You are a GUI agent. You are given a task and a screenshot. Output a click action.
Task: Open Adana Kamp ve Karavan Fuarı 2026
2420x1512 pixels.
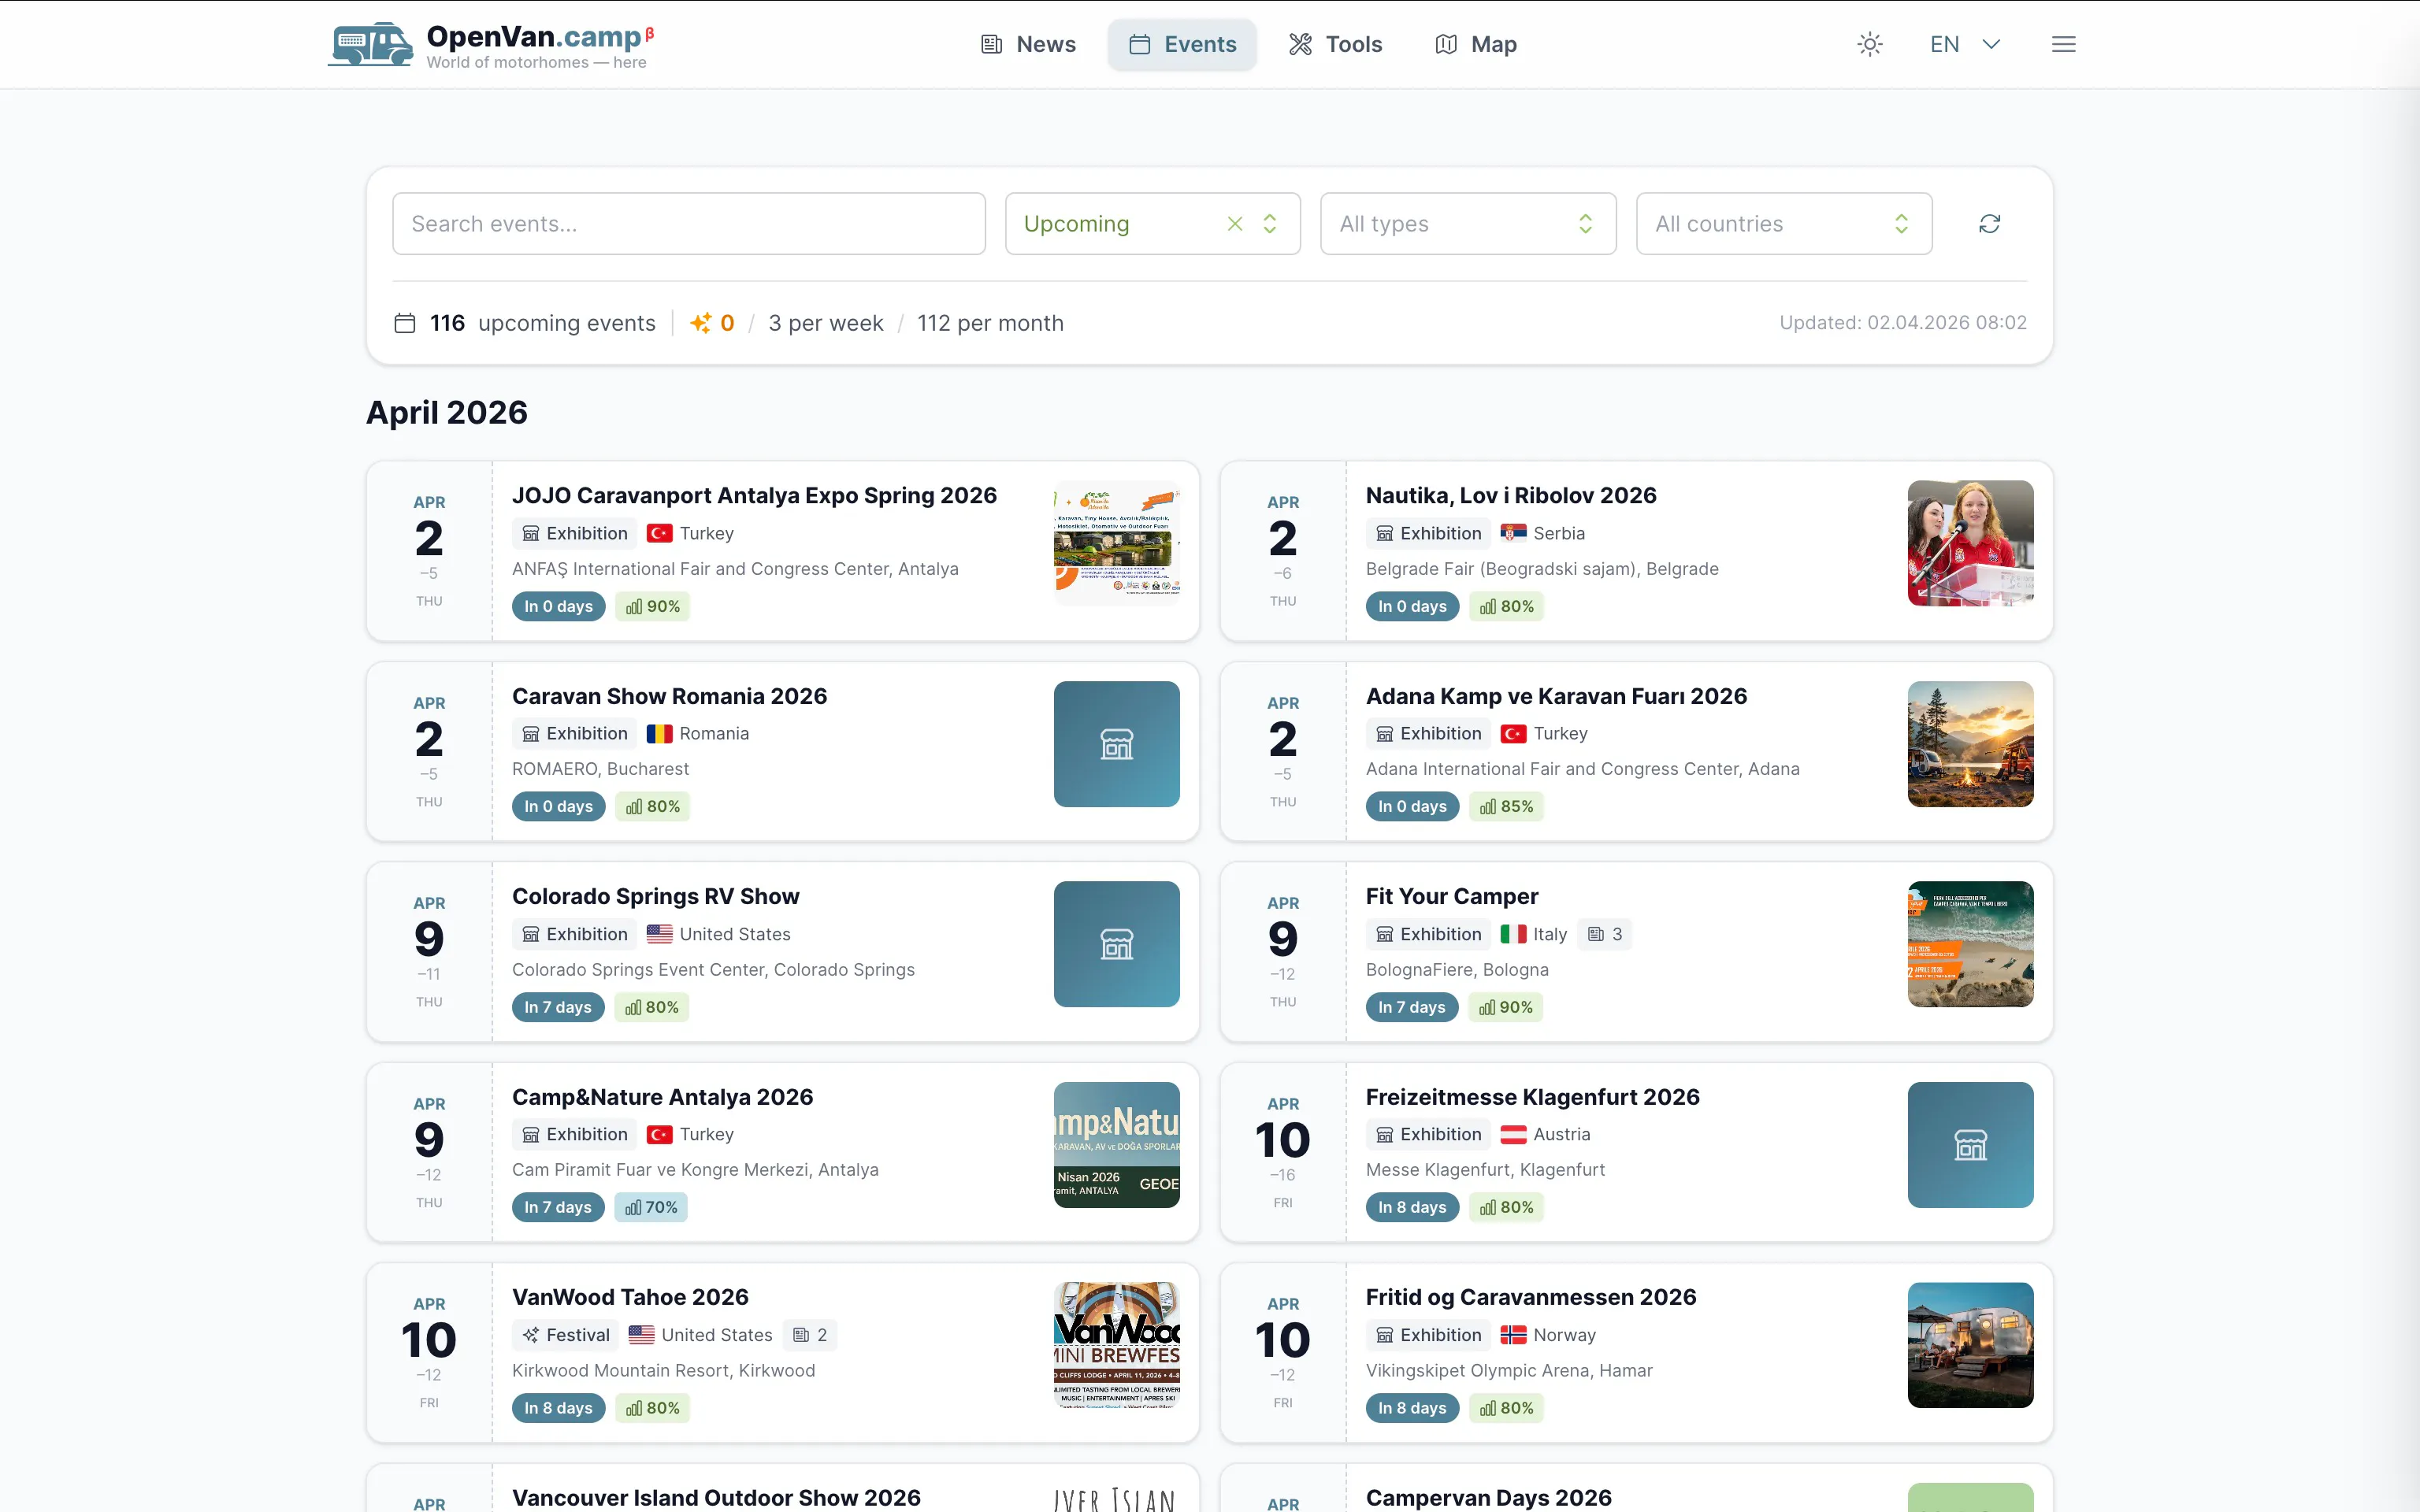pos(1556,696)
